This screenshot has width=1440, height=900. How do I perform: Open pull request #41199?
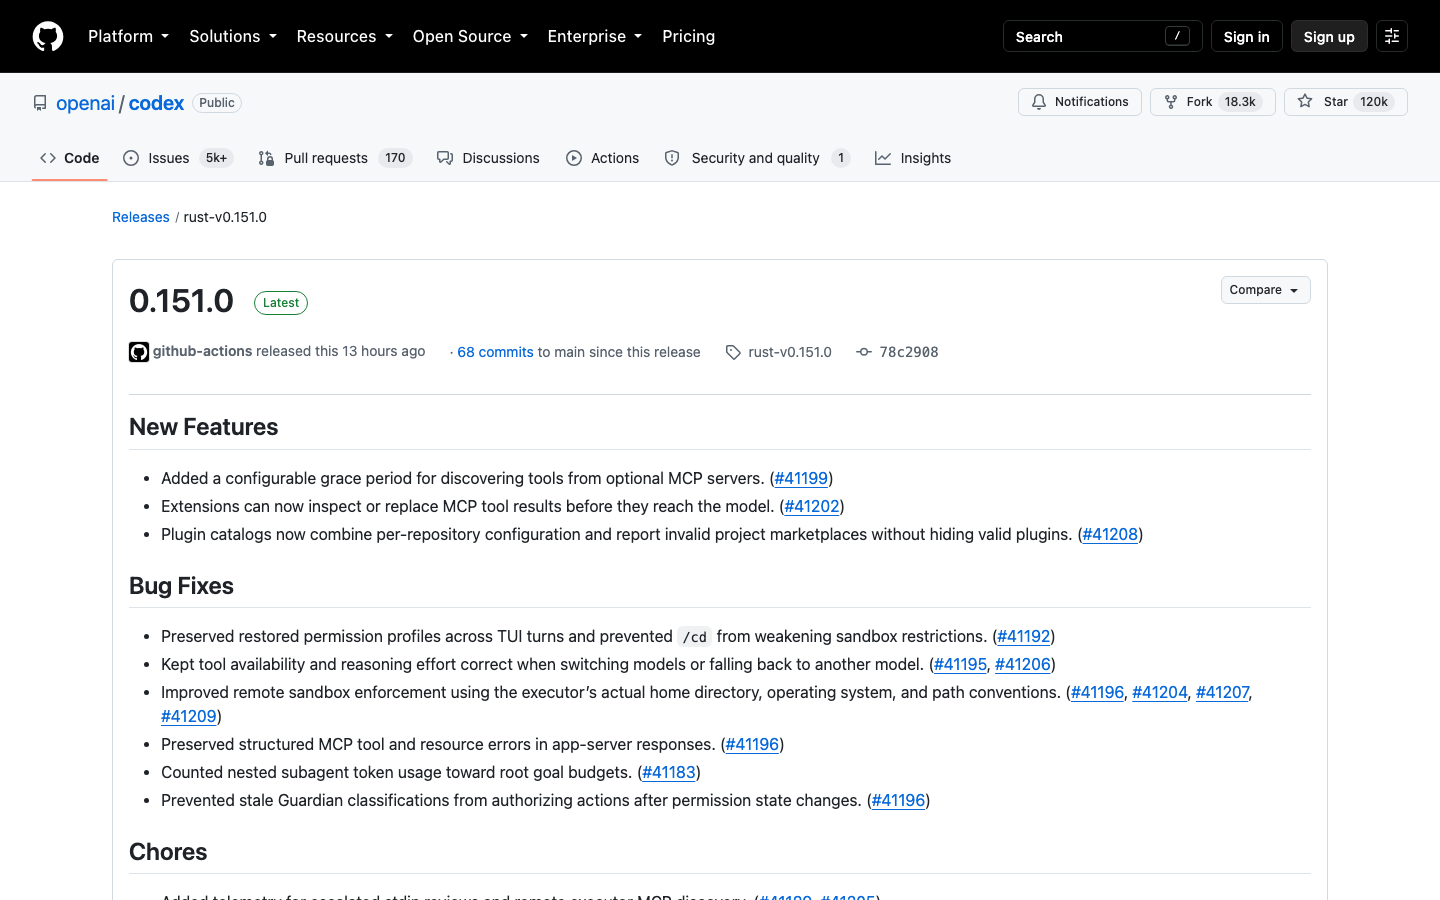(801, 478)
